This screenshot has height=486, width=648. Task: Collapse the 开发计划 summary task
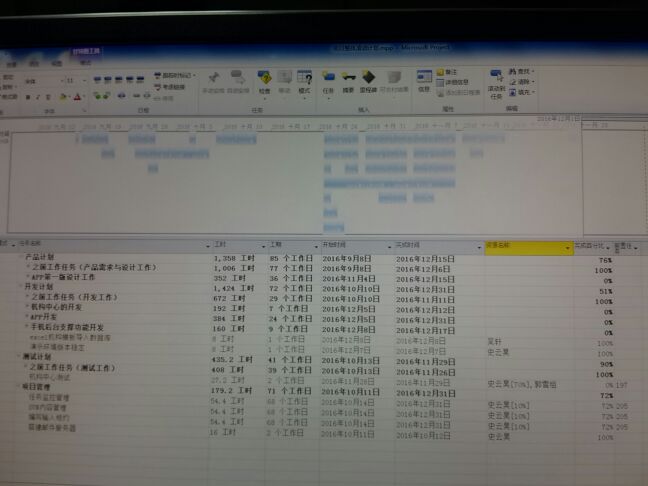23,286
